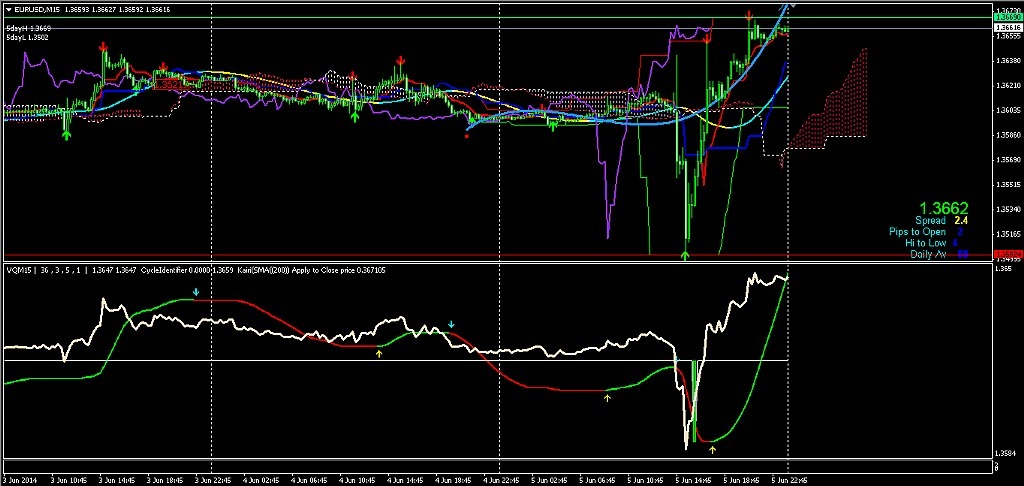Click the triangle beside the EURUSD,M15 title

click(x=8, y=9)
